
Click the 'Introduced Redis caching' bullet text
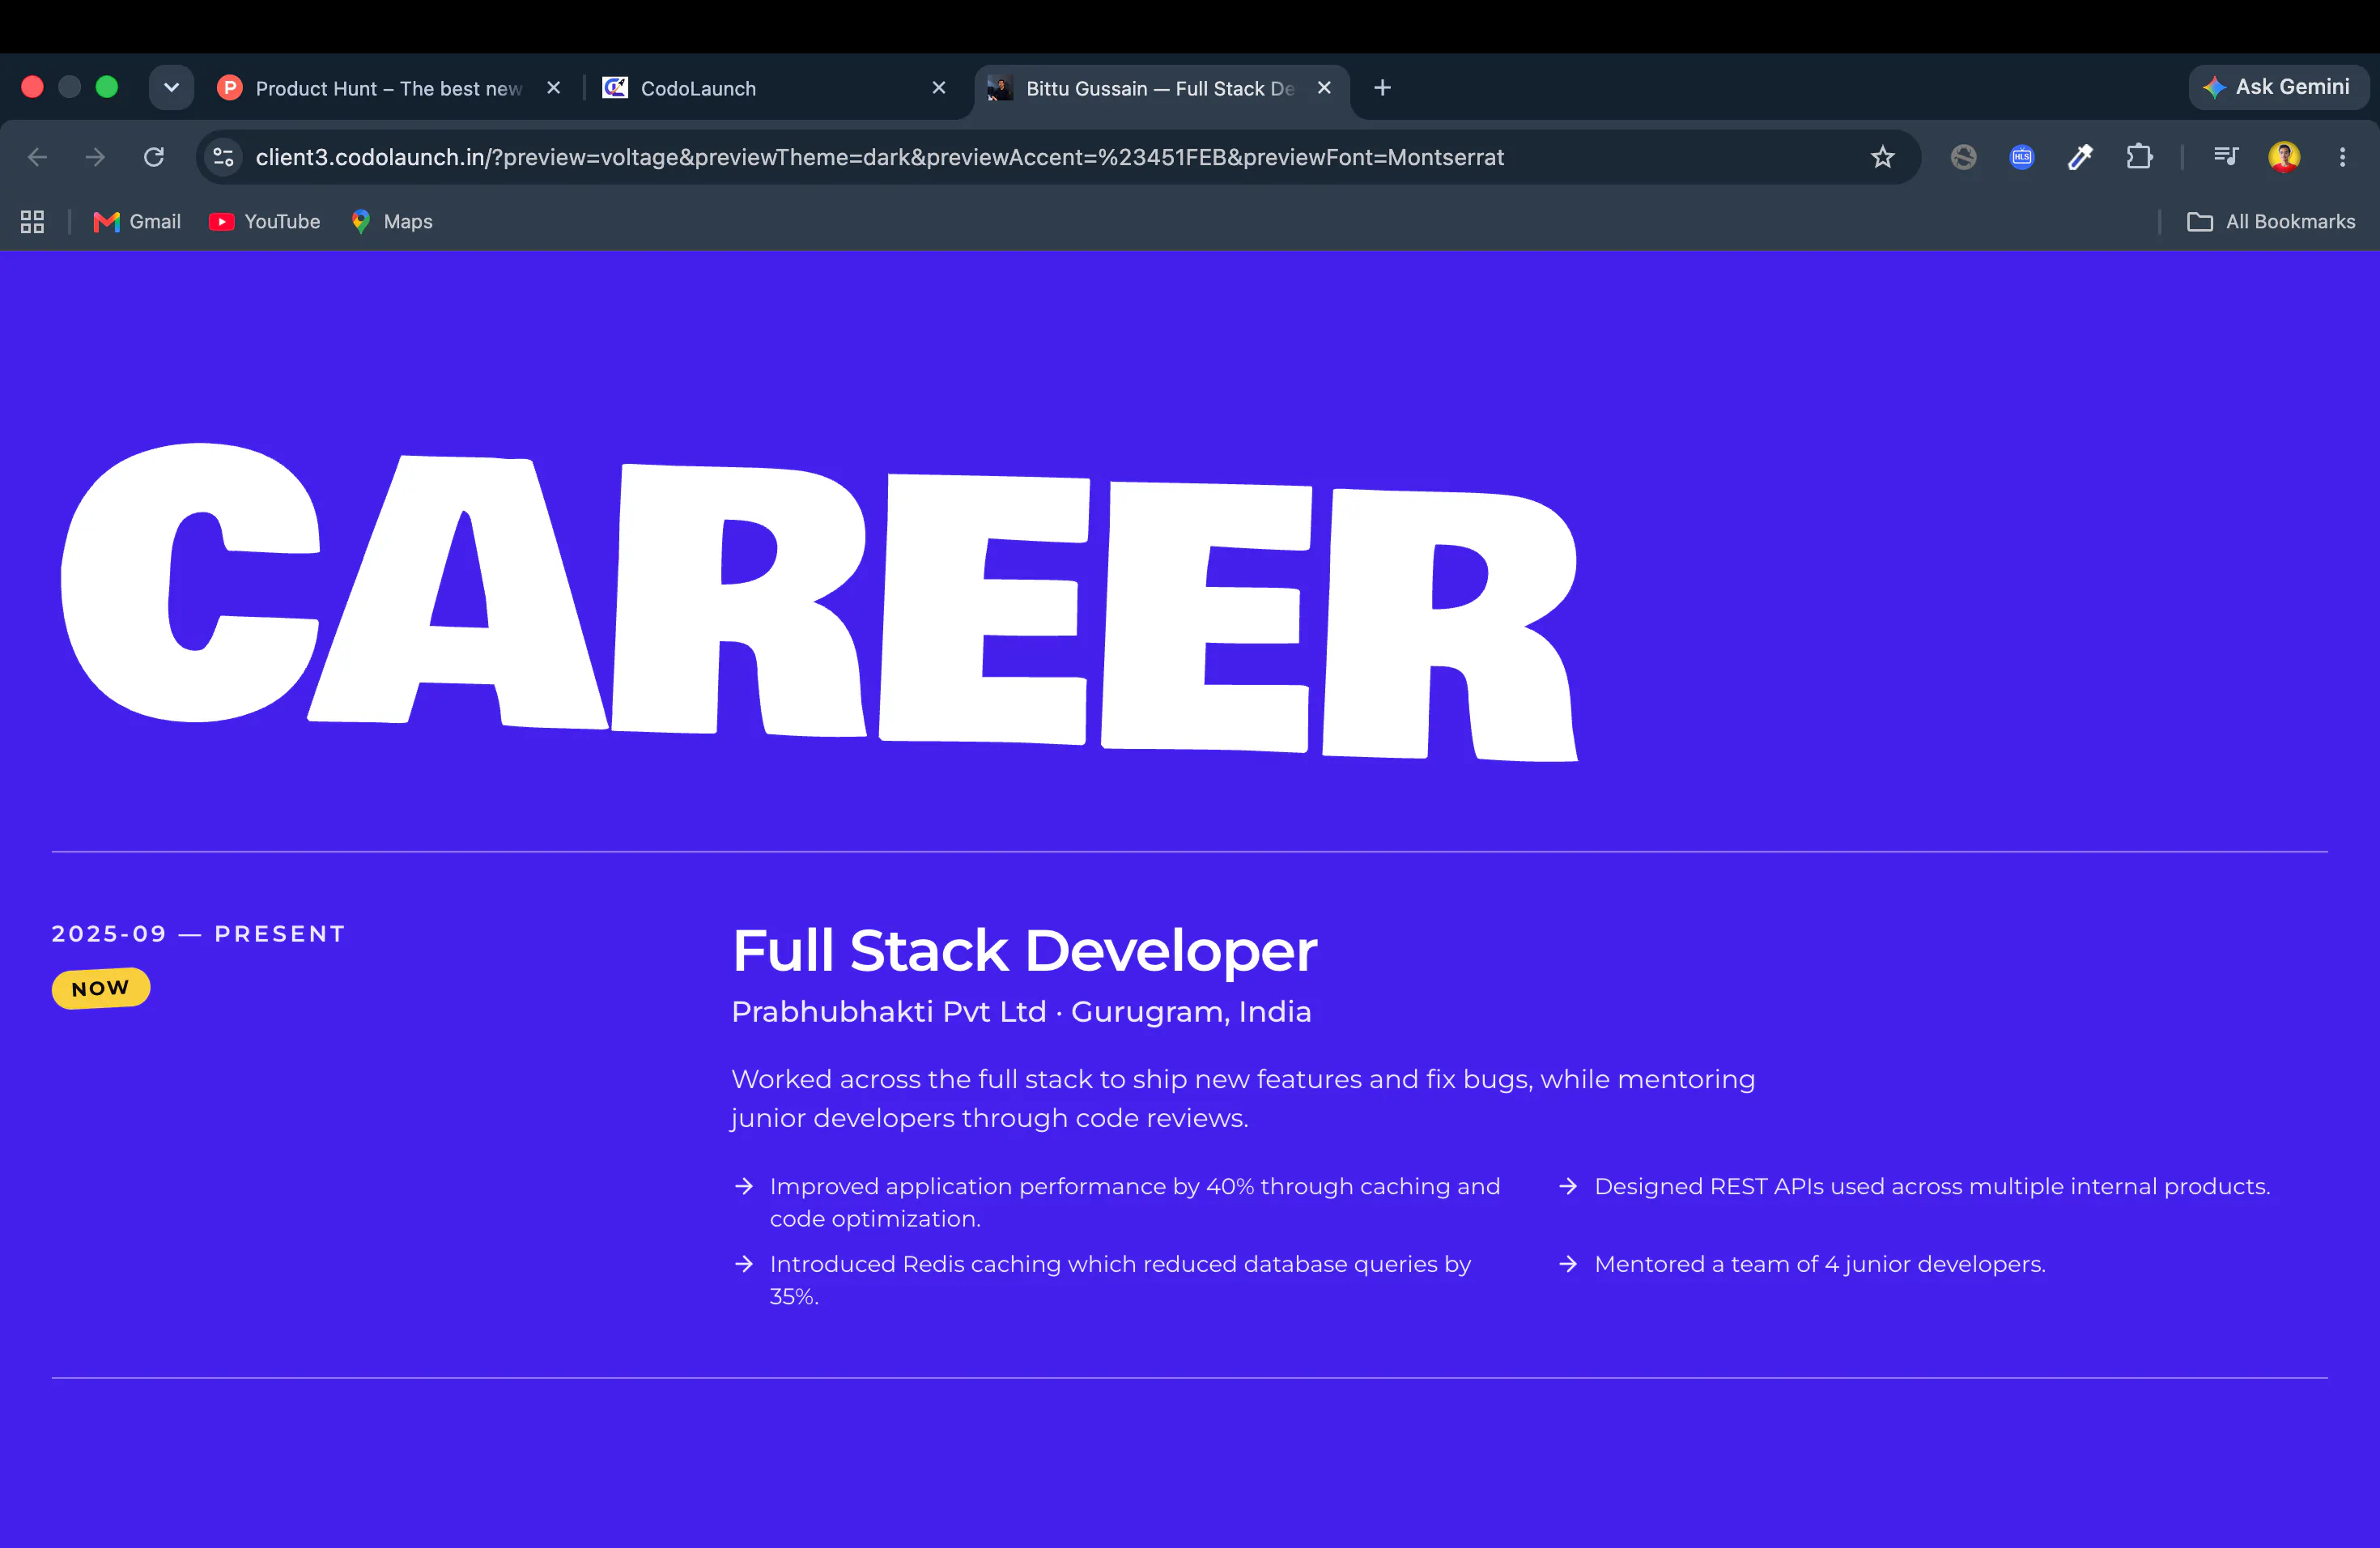pyautogui.click(x=1120, y=1280)
